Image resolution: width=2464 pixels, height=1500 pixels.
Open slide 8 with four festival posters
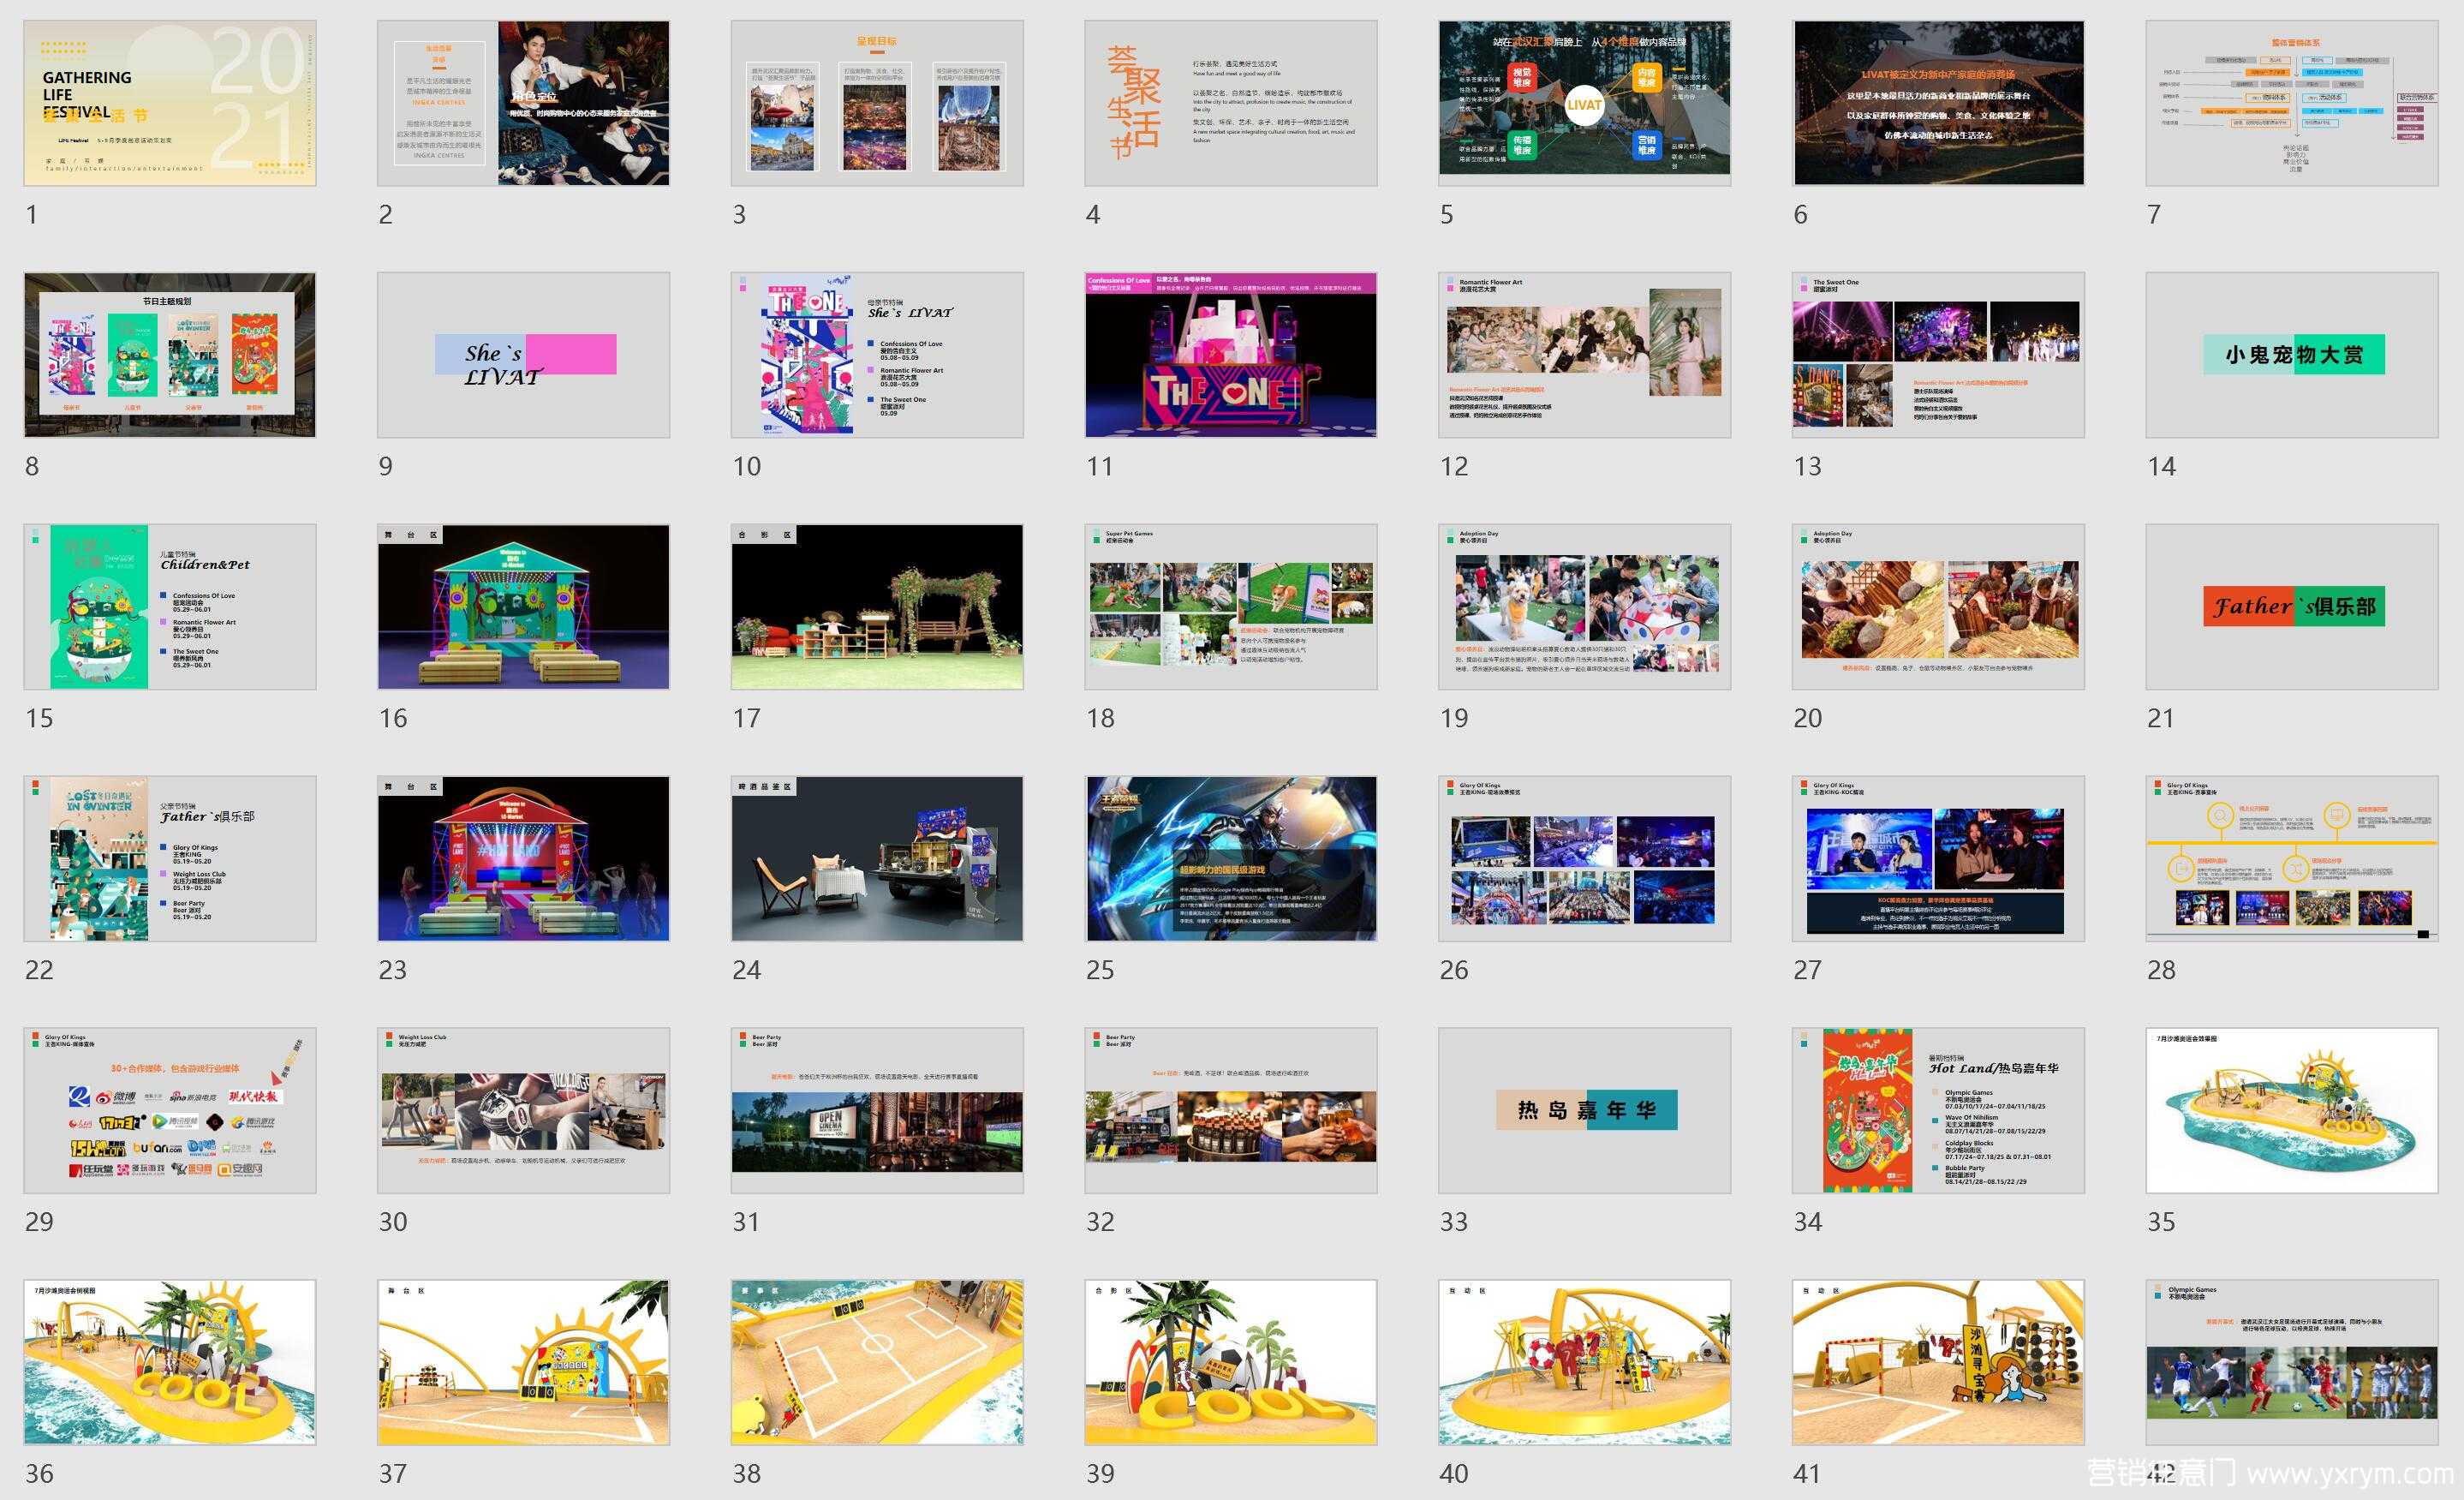pos(170,355)
